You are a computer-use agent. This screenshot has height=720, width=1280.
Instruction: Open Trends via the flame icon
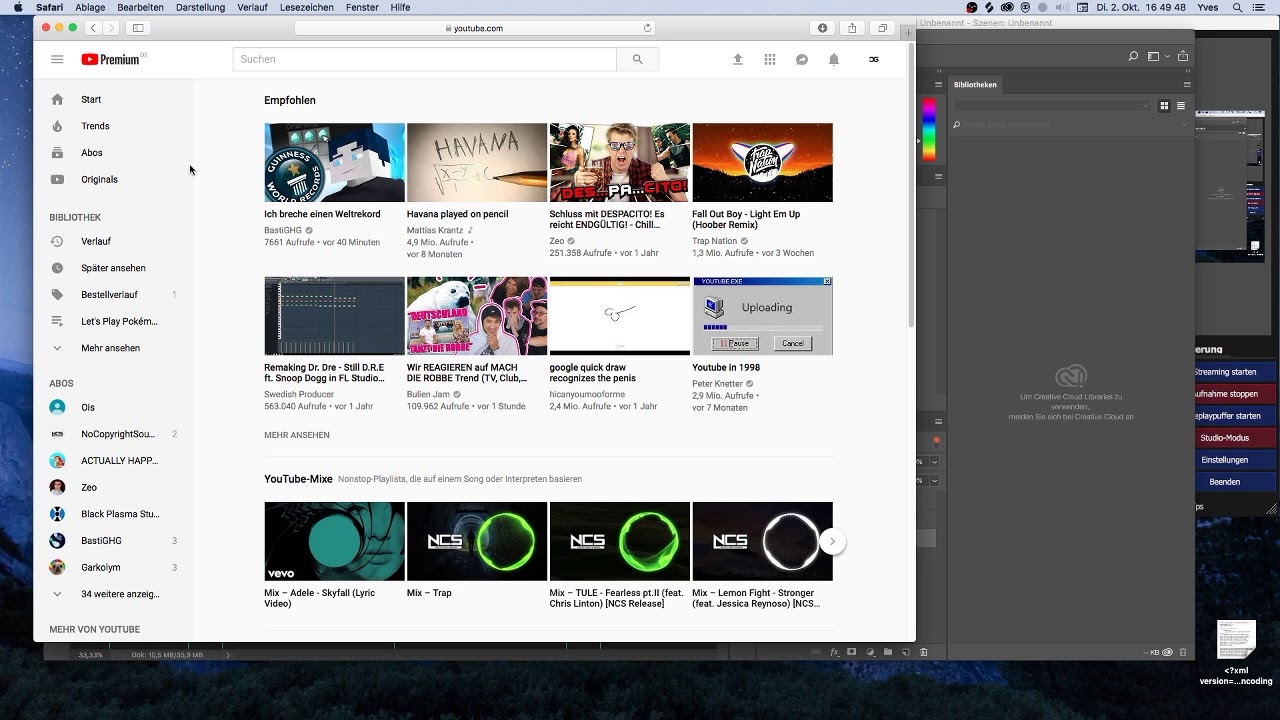click(x=57, y=126)
